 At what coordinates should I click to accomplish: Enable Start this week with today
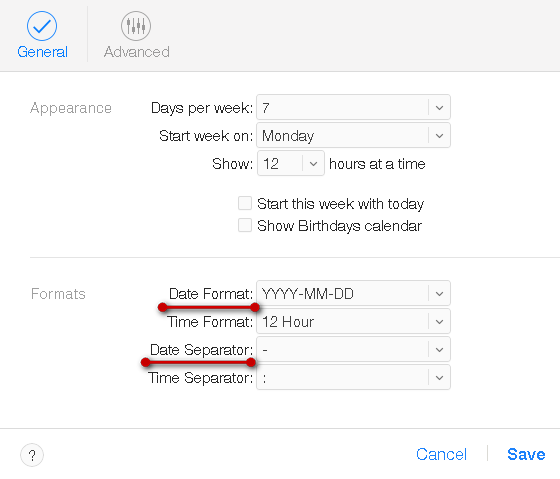(x=245, y=203)
